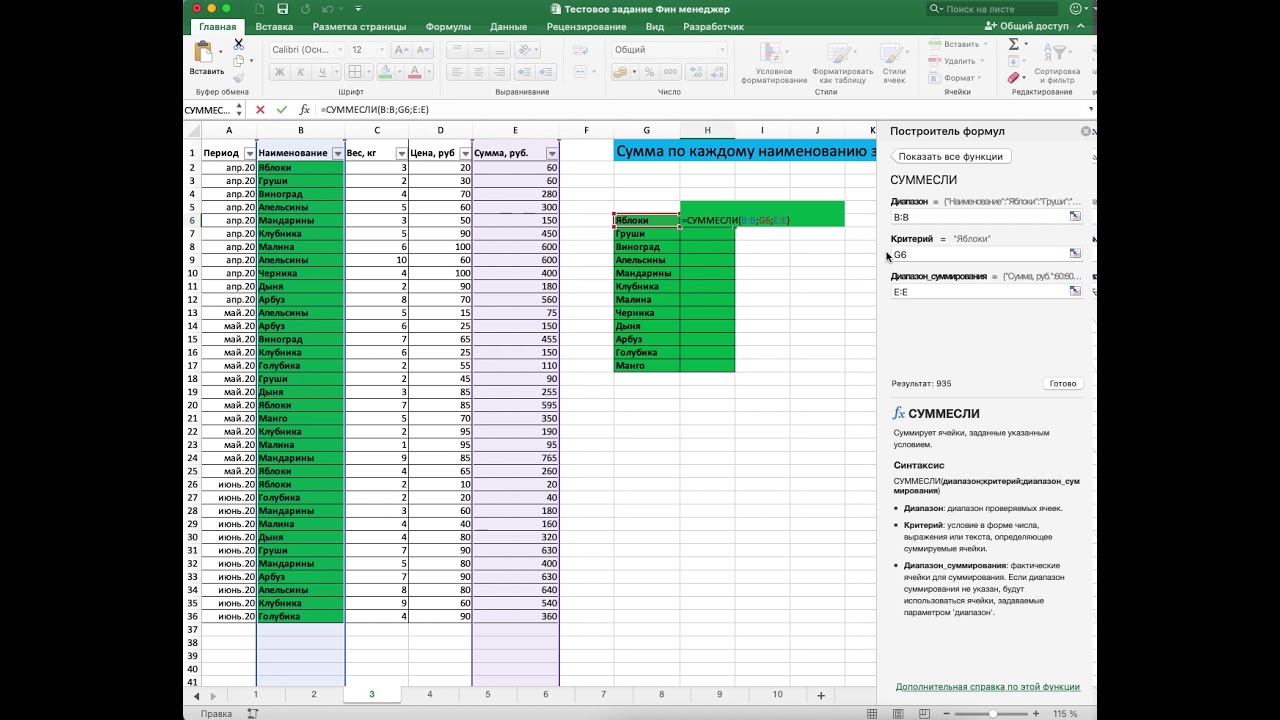The height and width of the screenshot is (720, 1280).
Task: Open the Цена, руб column filter dropdown
Action: [465, 153]
